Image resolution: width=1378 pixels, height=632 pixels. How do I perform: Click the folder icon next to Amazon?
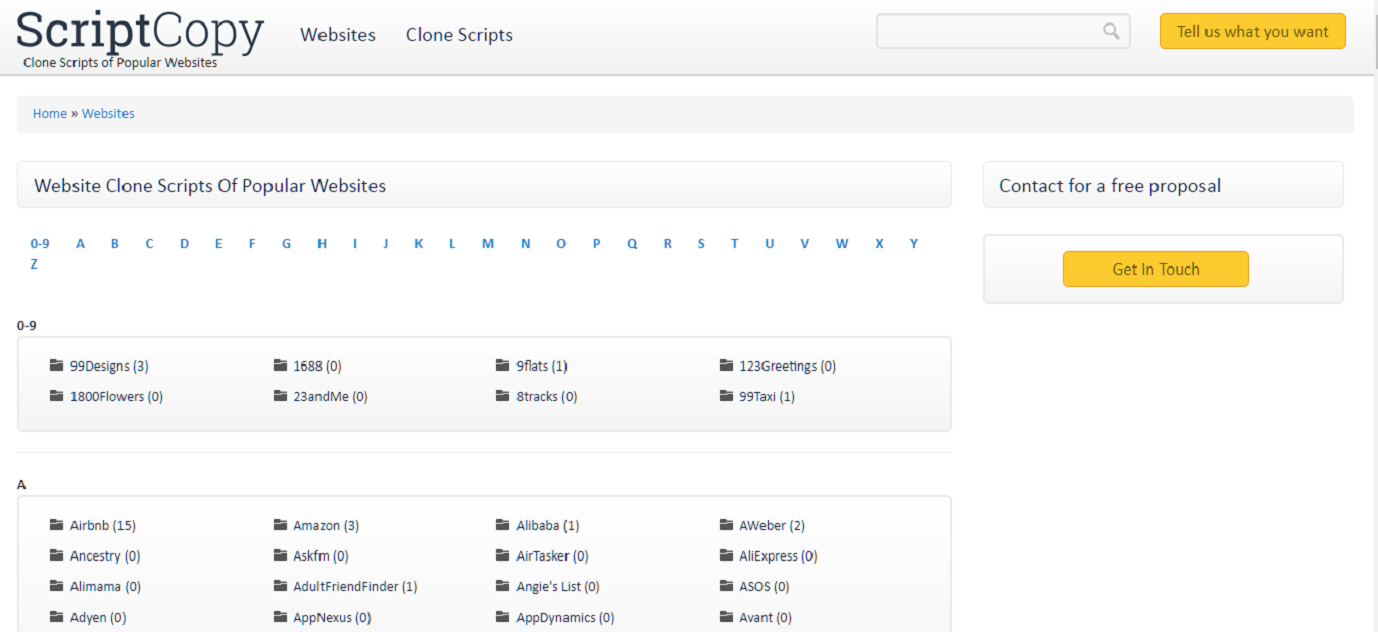(280, 524)
